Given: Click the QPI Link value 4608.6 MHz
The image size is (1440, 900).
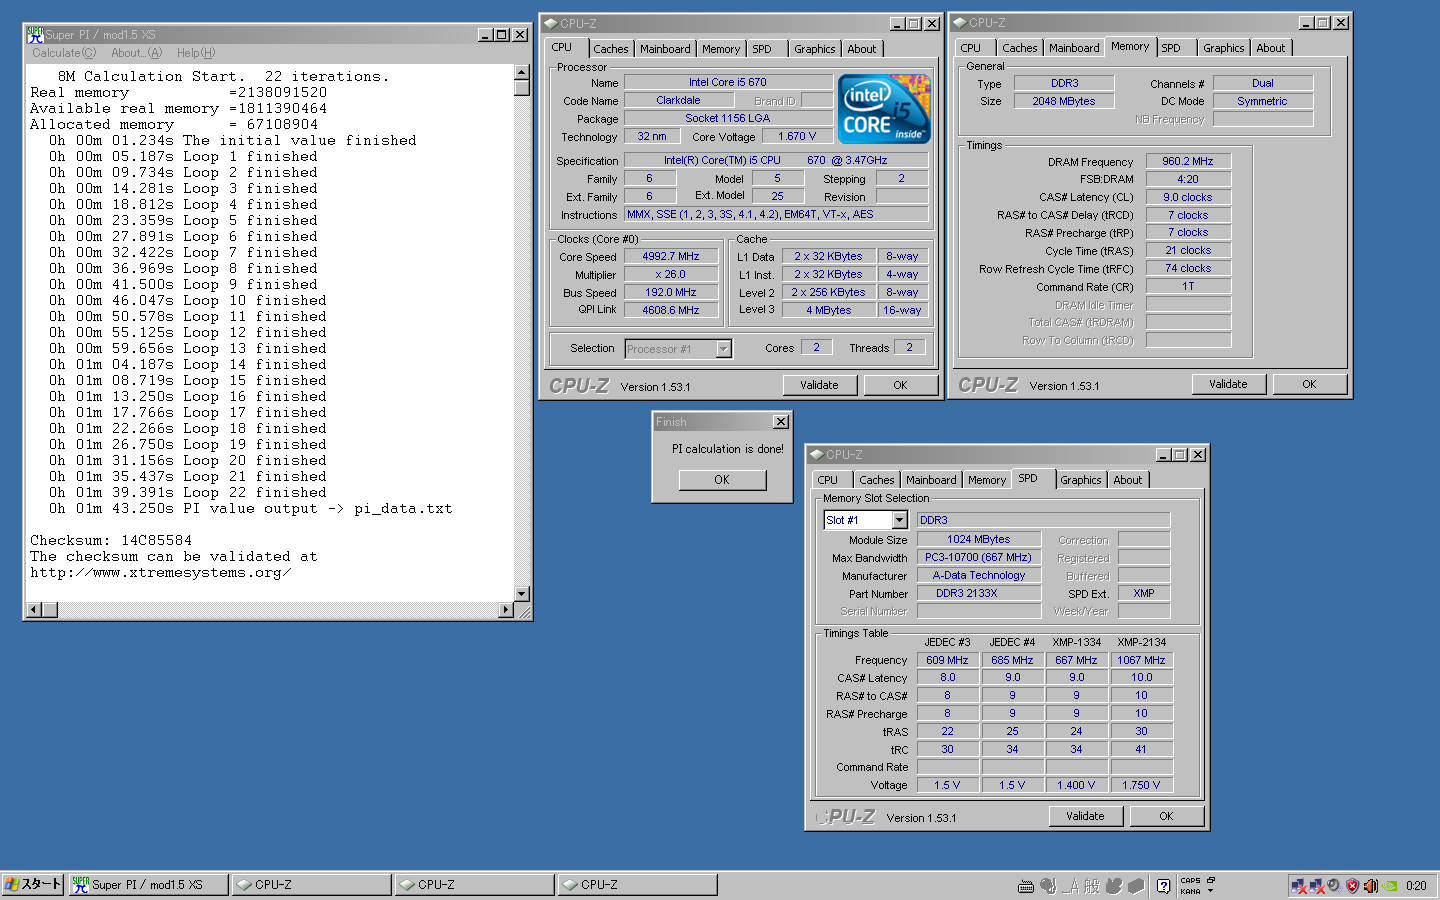Looking at the screenshot, I should (x=670, y=310).
